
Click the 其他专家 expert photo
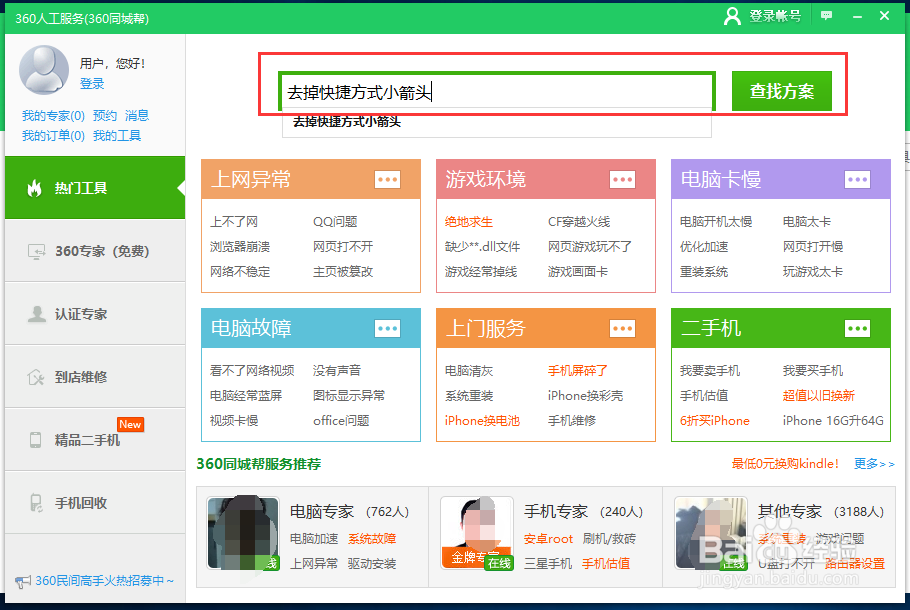click(711, 533)
